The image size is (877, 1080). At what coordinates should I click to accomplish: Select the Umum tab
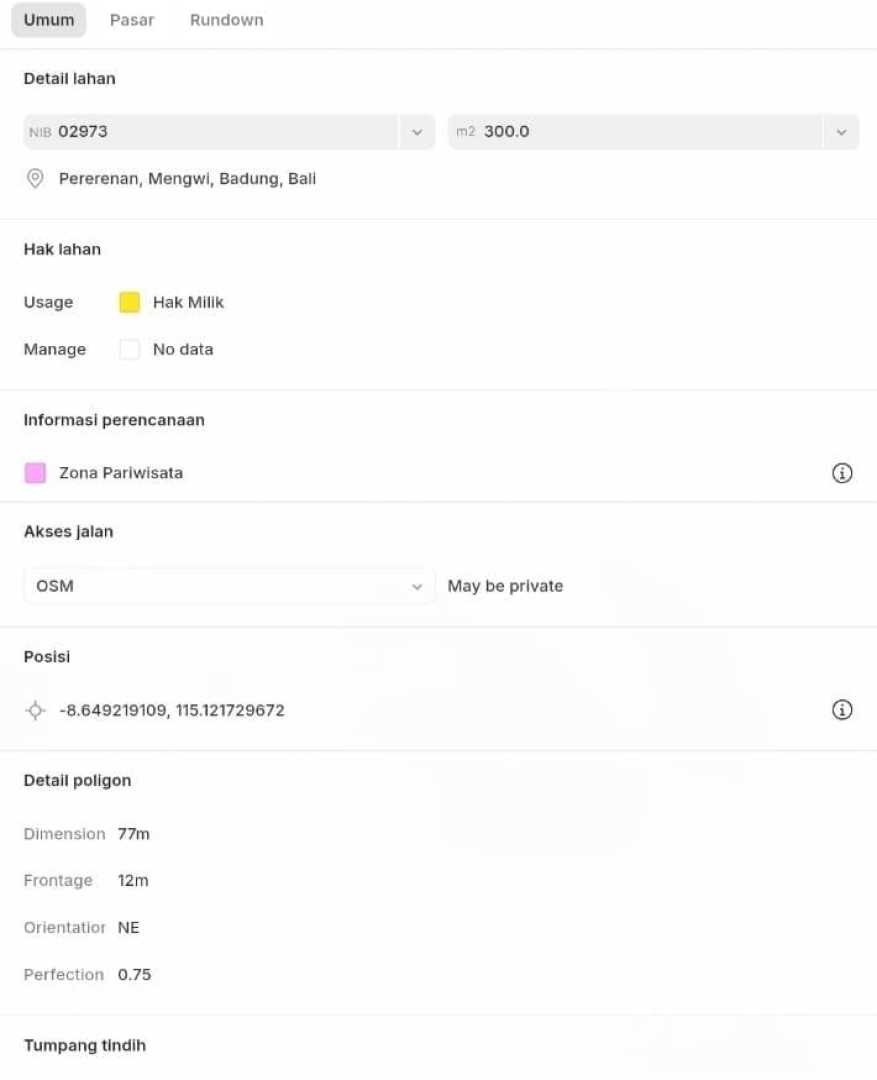(x=49, y=20)
